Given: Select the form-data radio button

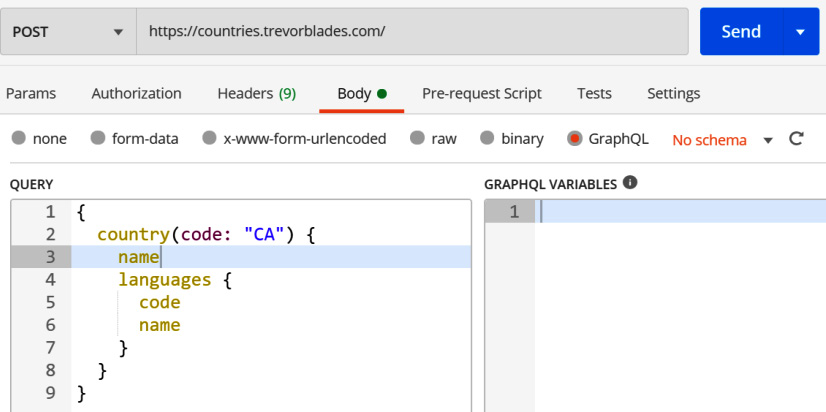Looking at the screenshot, I should pos(98,139).
